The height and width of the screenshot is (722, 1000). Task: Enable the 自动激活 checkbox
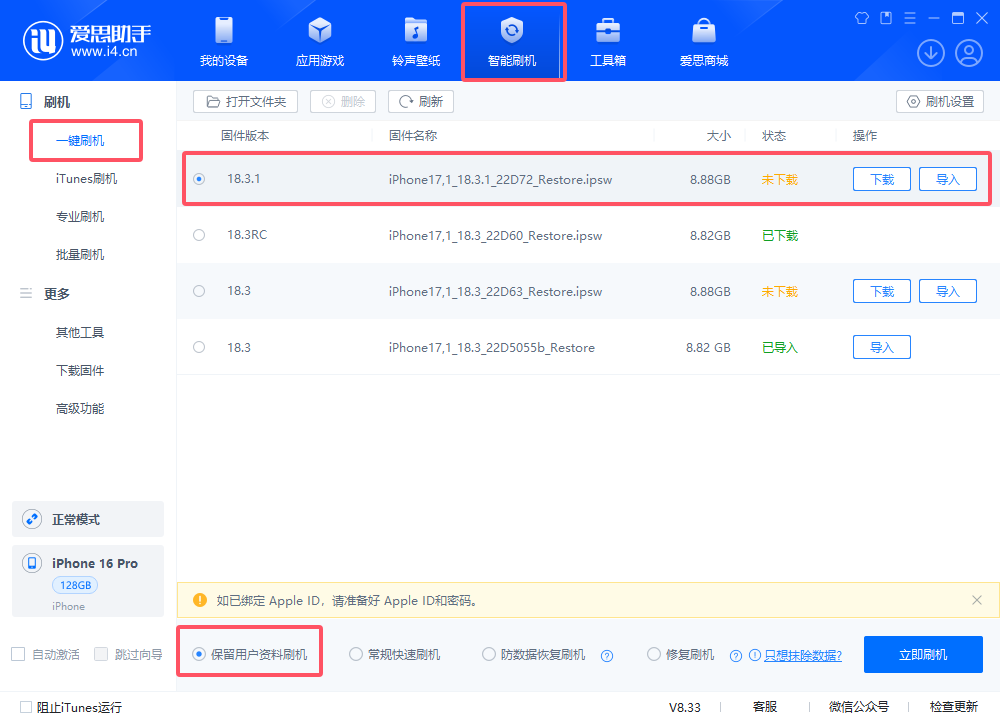pyautogui.click(x=17, y=654)
